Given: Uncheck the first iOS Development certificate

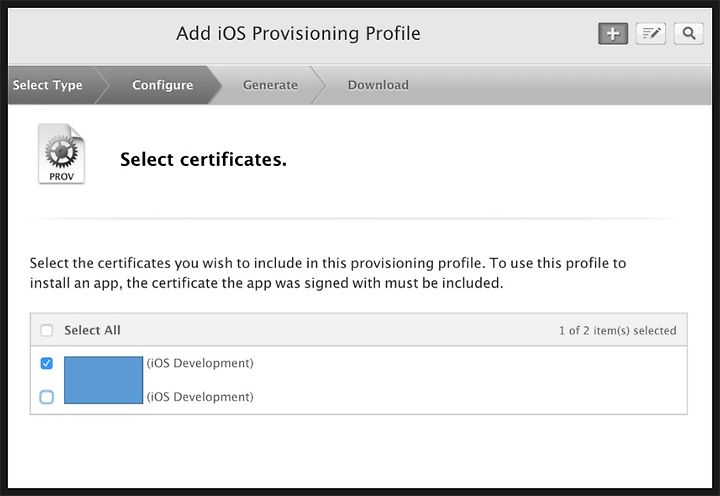Looking at the screenshot, I should click(46, 363).
